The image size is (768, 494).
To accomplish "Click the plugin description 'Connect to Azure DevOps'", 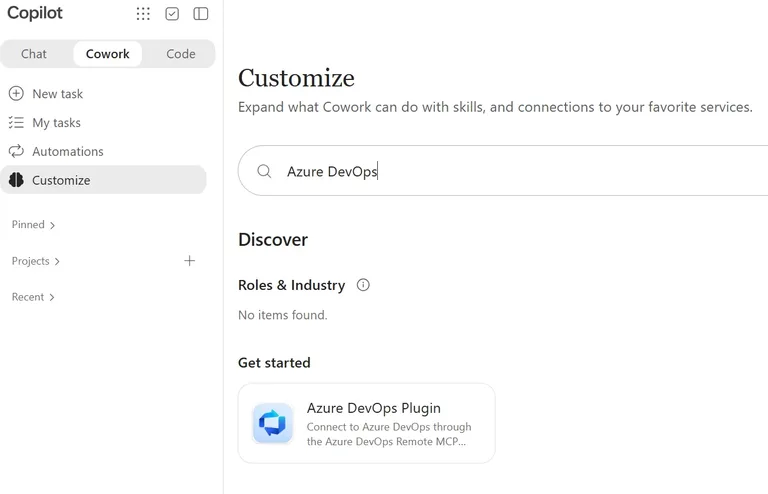I will tap(389, 434).
